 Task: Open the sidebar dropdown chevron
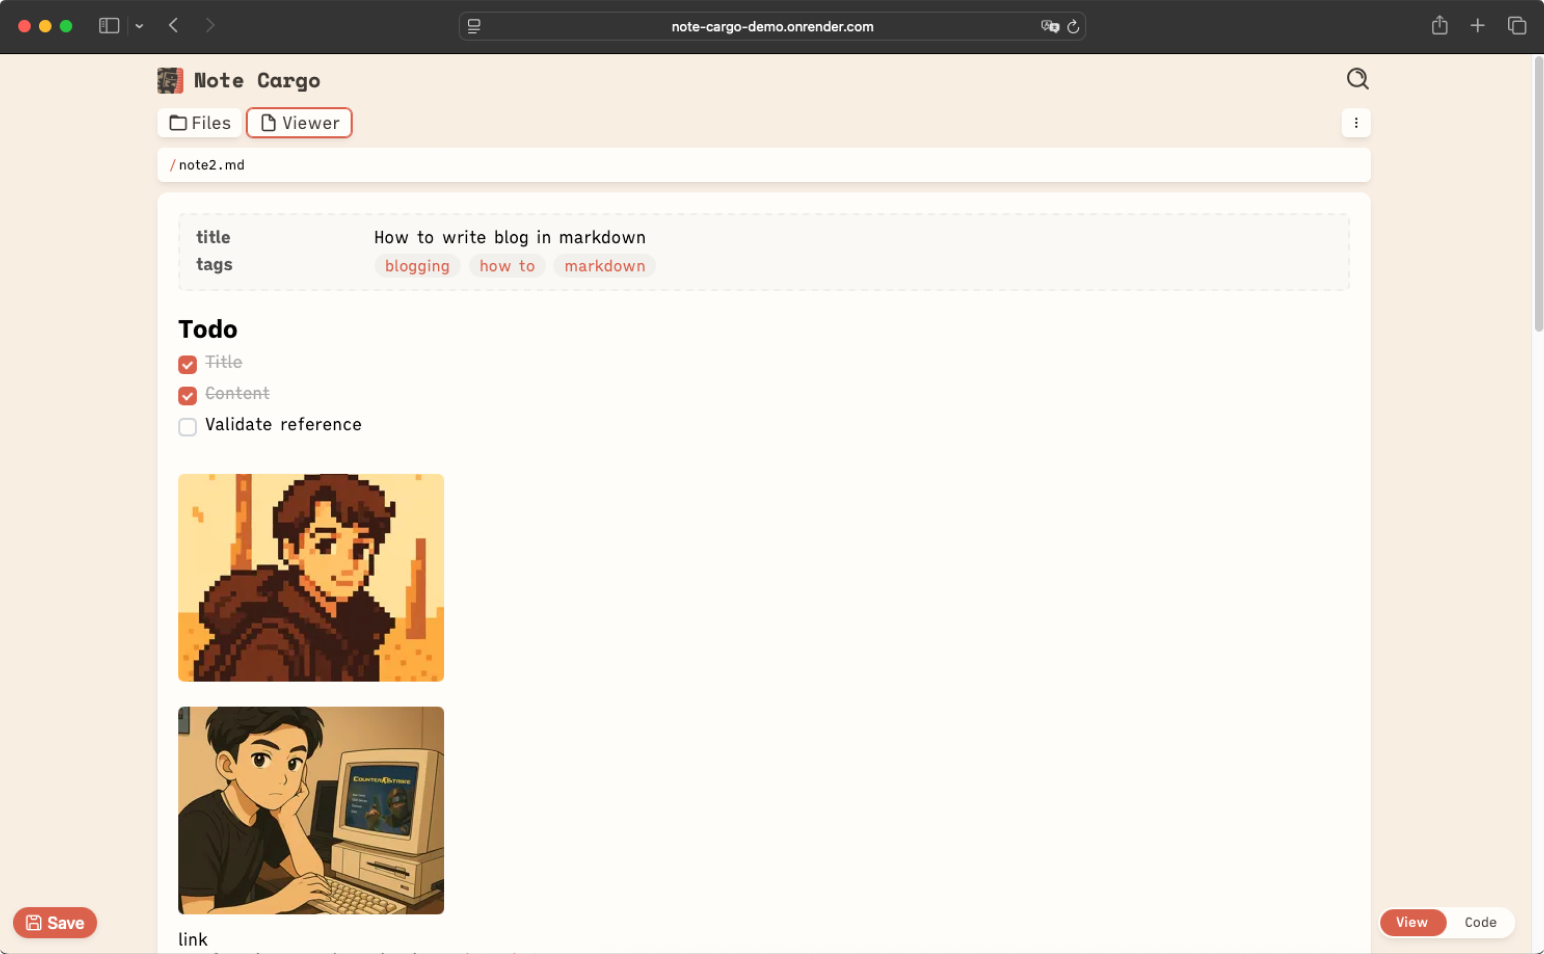click(139, 26)
